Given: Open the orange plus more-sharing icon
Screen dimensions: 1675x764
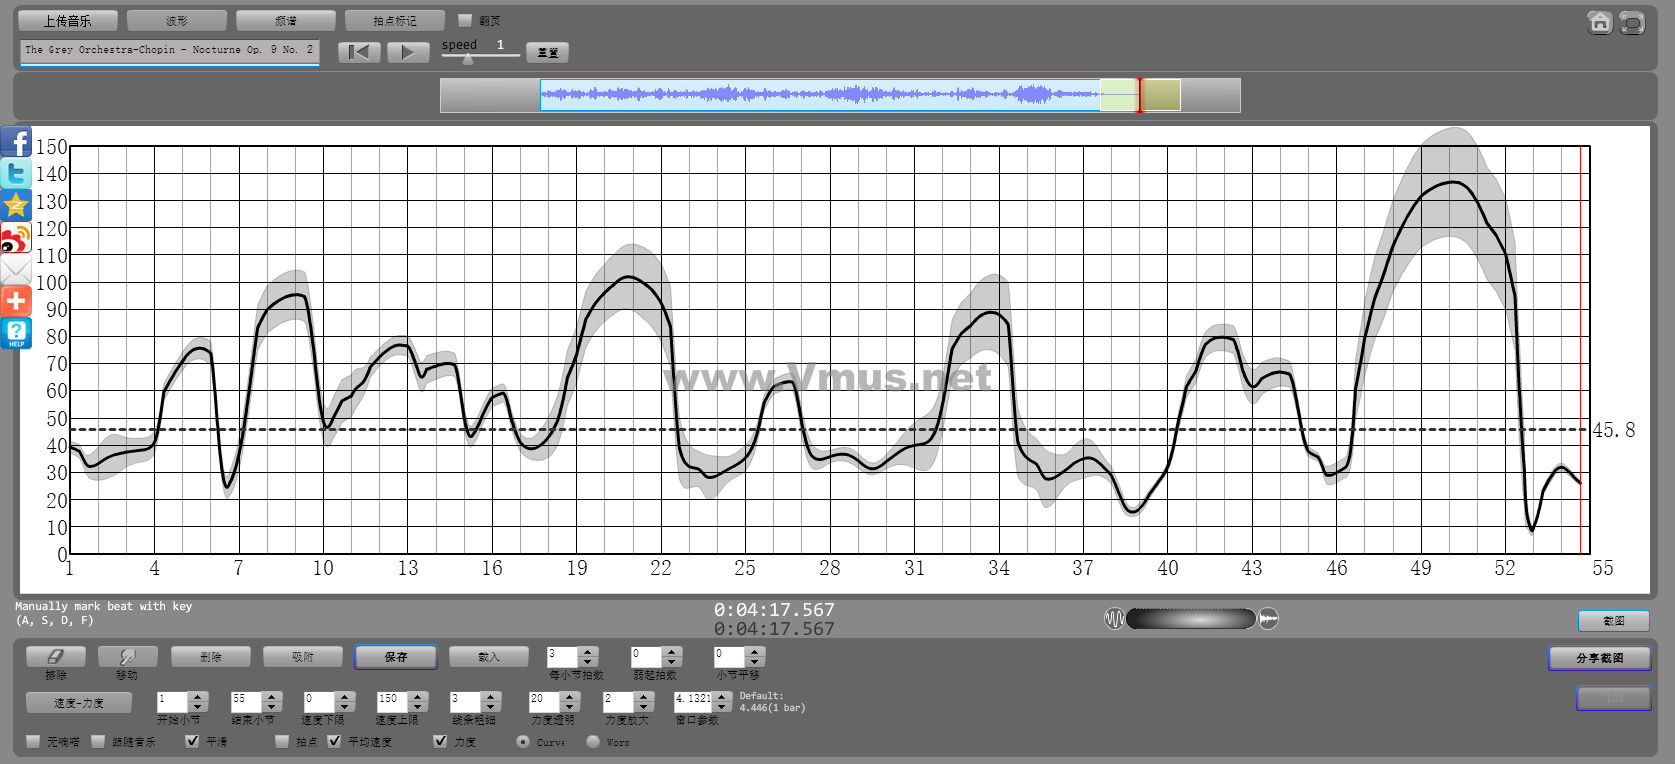Looking at the screenshot, I should coord(16,301).
